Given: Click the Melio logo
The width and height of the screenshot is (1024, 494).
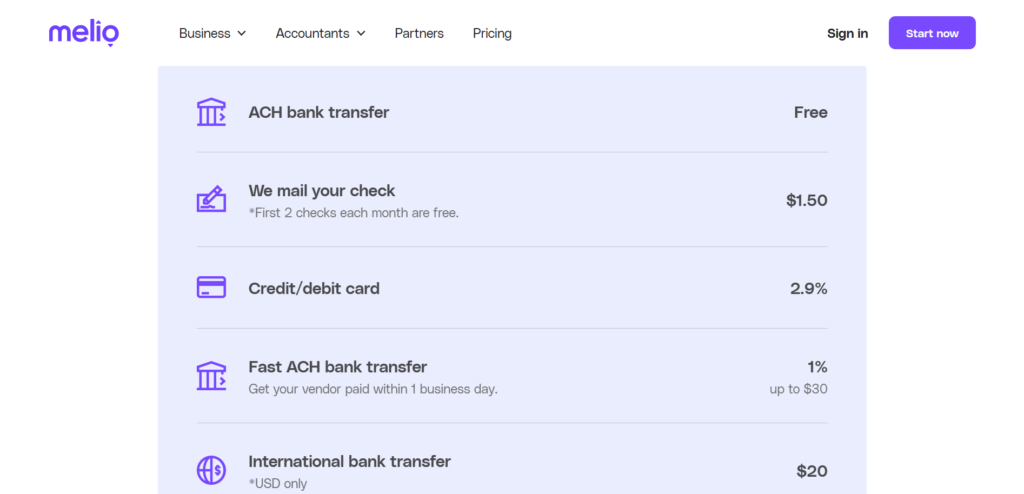Looking at the screenshot, I should pos(84,33).
